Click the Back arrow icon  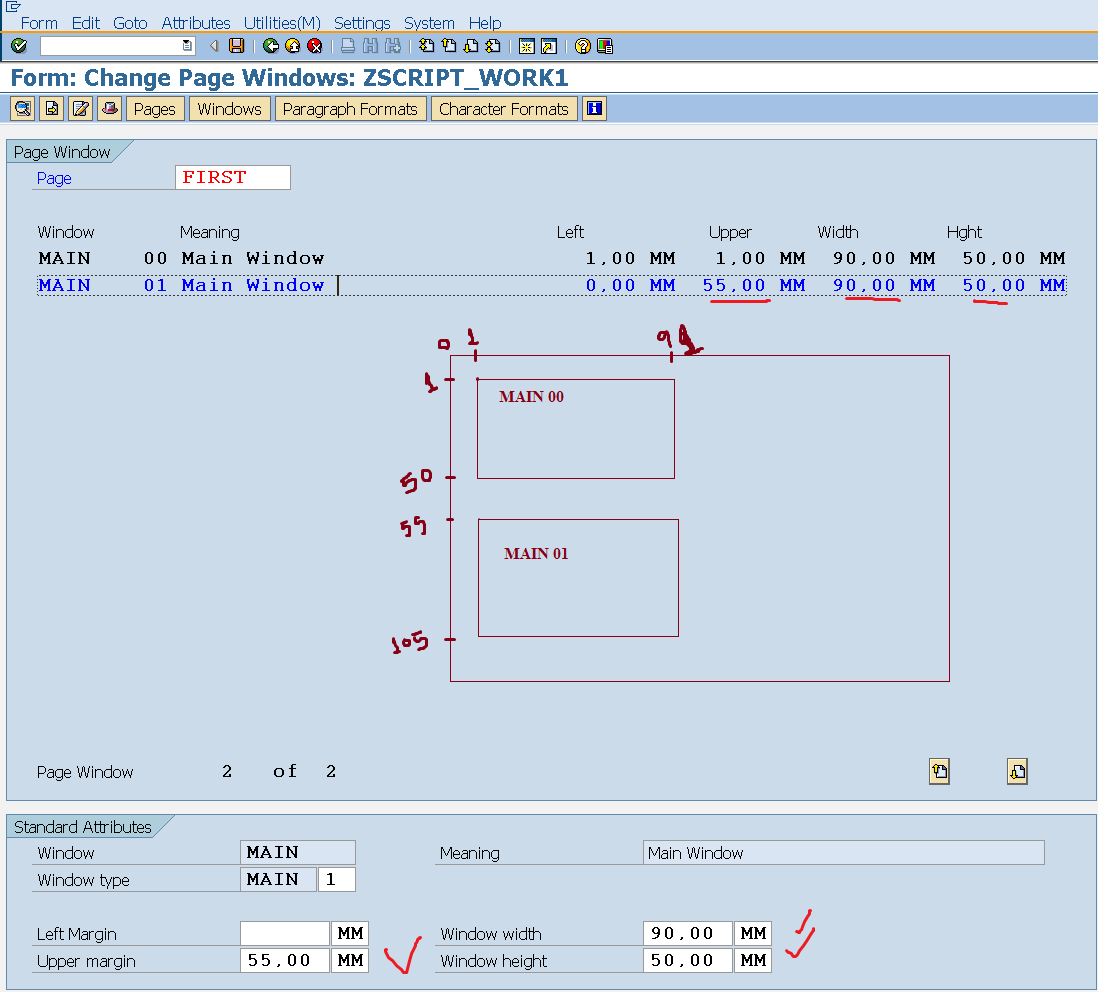click(x=270, y=45)
